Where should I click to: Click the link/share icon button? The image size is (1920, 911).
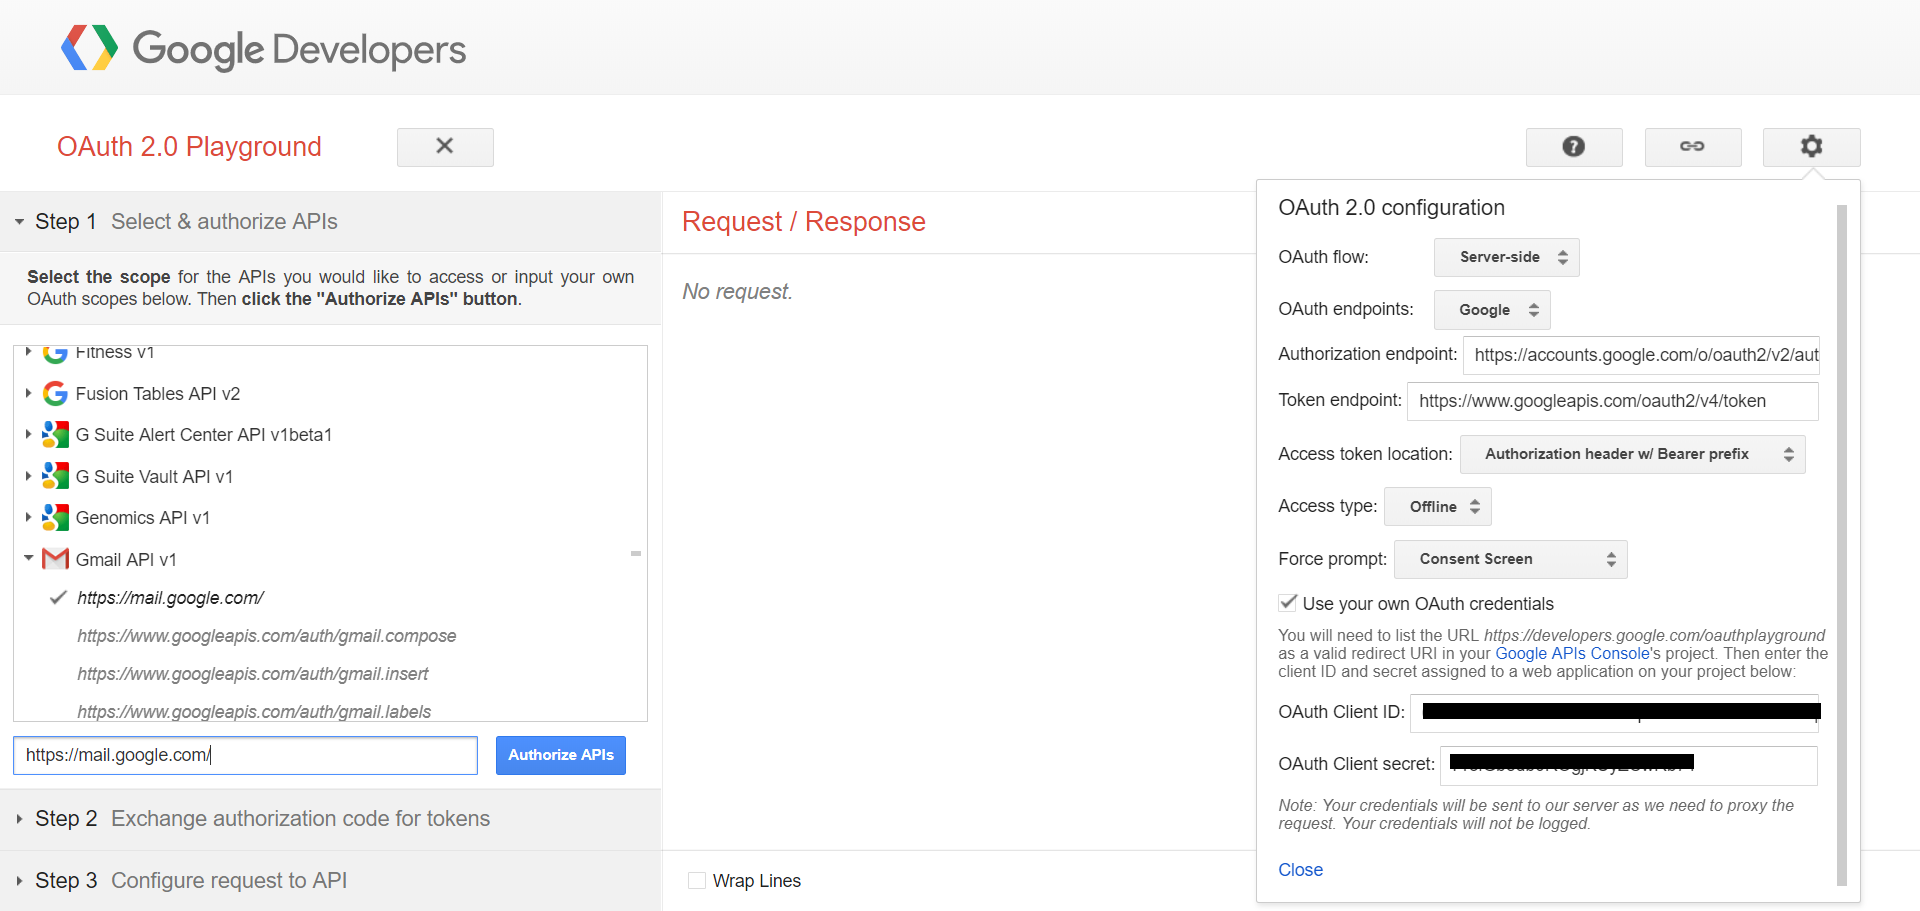[1692, 147]
